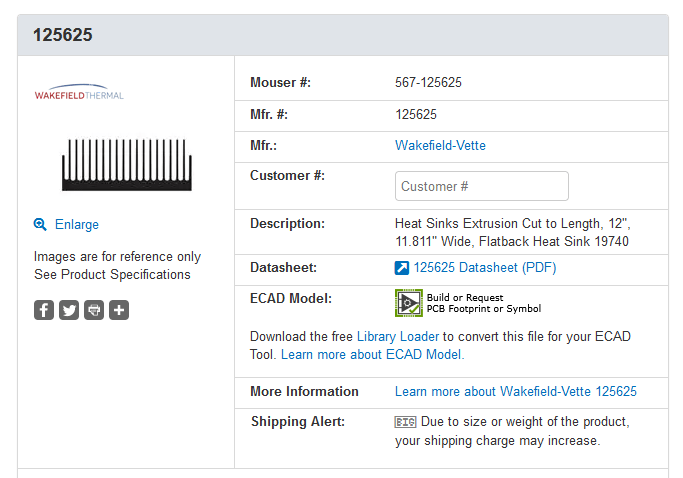Click the heat sink product image
683x478 pixels.
127,165
